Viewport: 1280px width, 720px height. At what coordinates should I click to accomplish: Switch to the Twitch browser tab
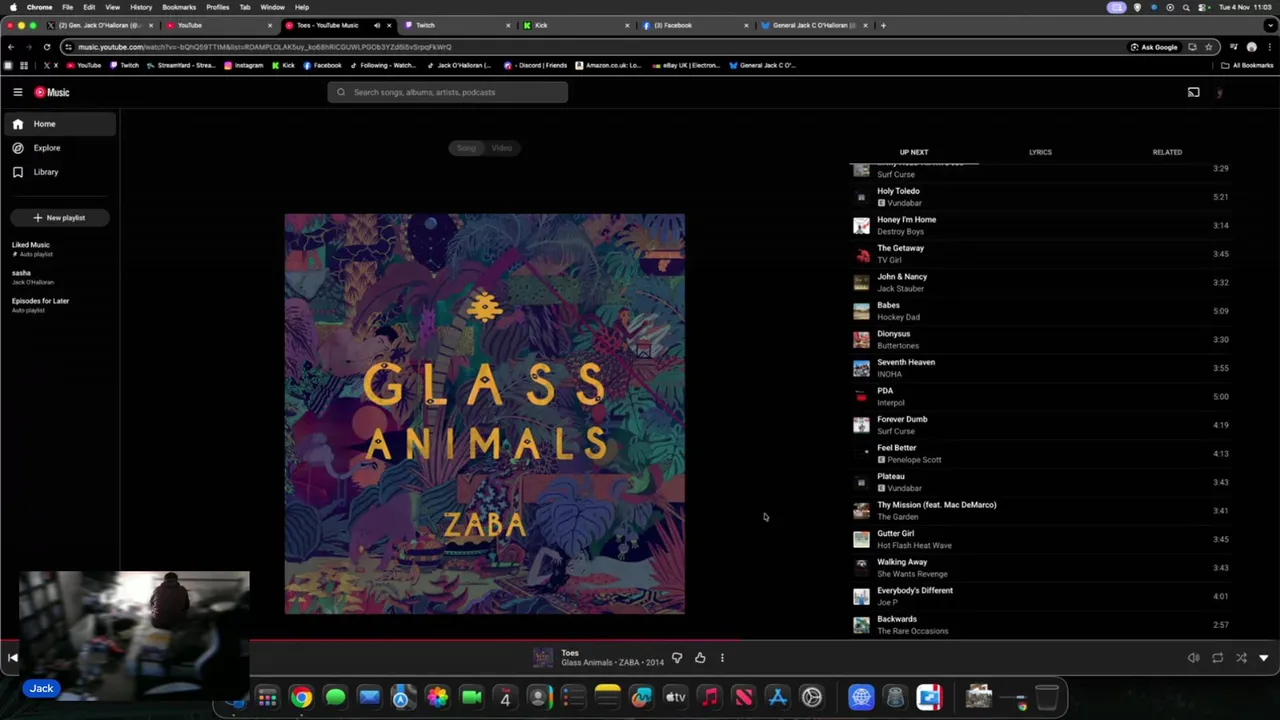point(455,25)
